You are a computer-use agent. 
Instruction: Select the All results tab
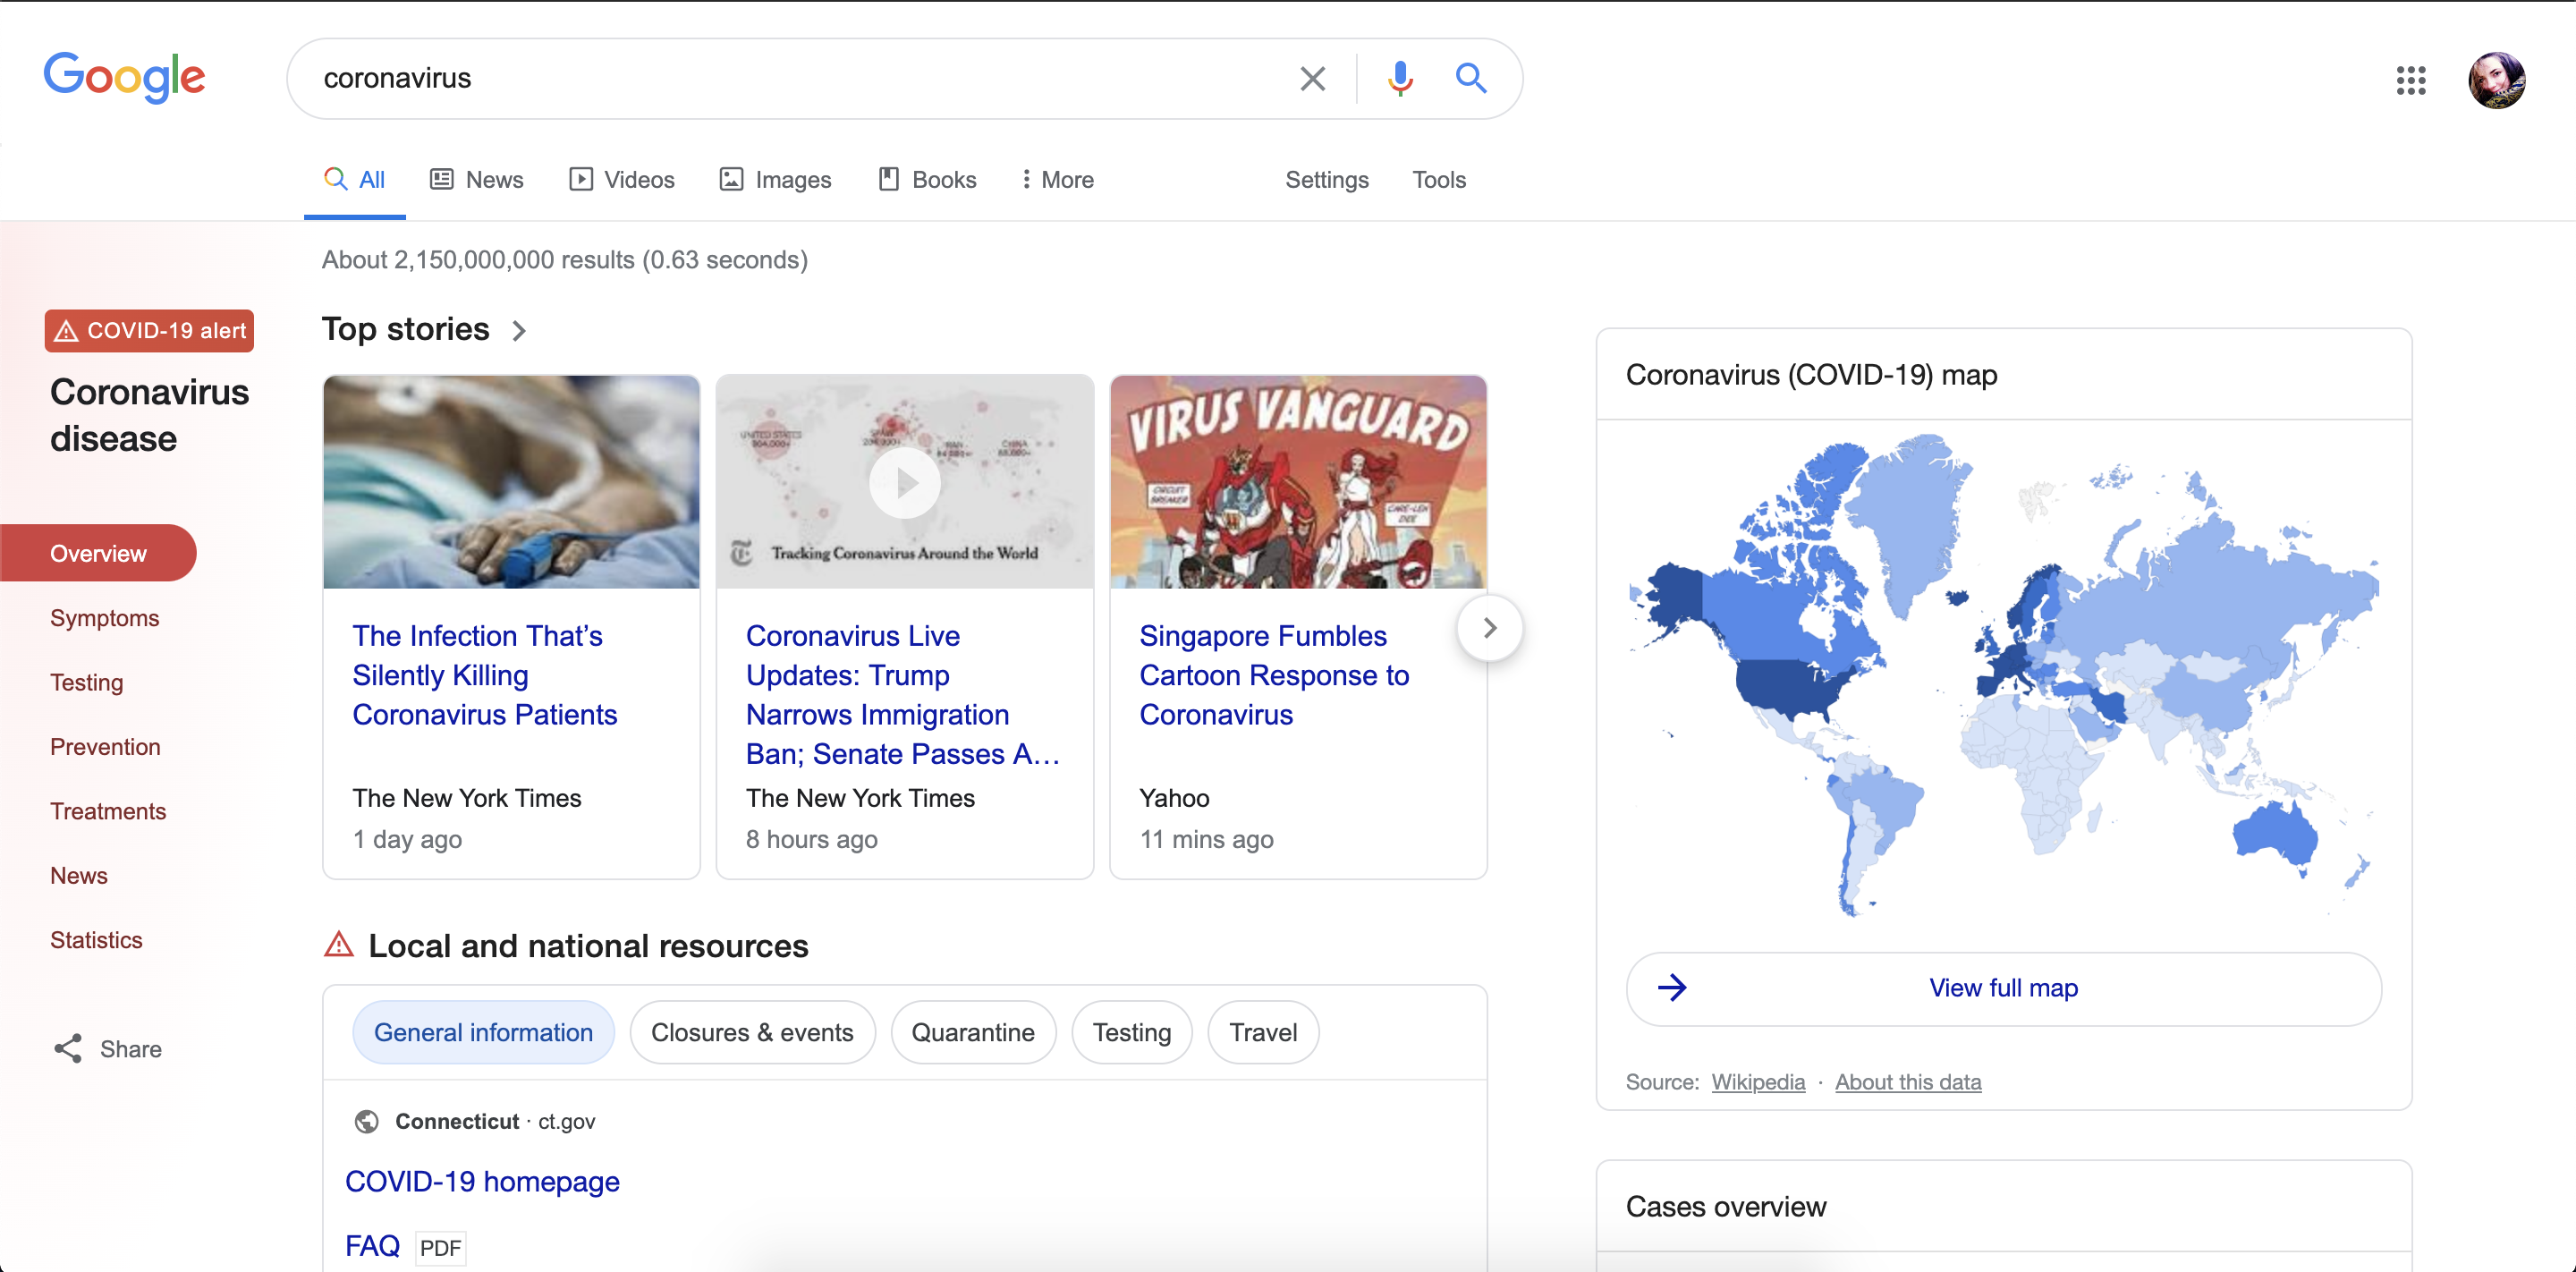coord(355,180)
